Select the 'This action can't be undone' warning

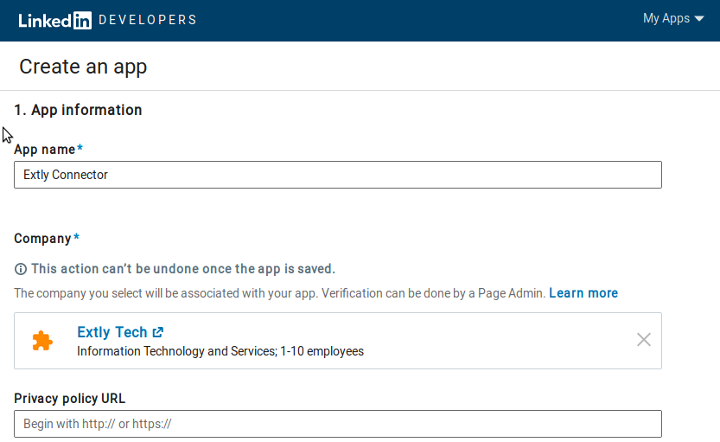183,269
